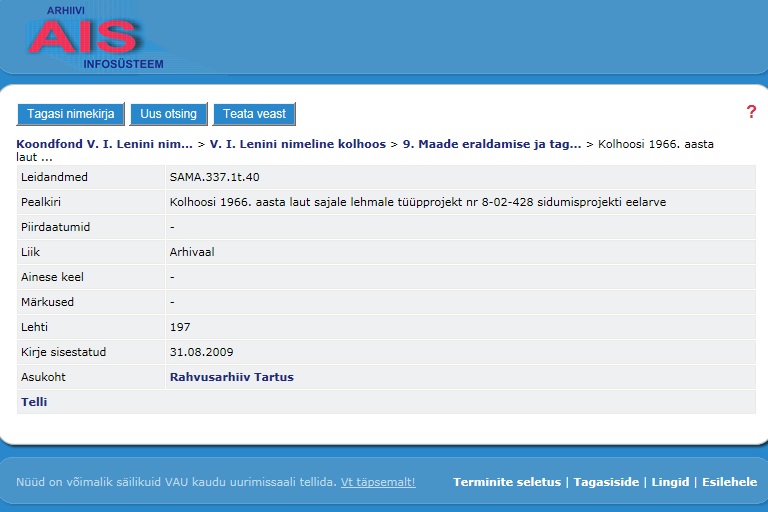
Task: Click the reference code SAMA.337.1t.40
Action: coord(214,177)
